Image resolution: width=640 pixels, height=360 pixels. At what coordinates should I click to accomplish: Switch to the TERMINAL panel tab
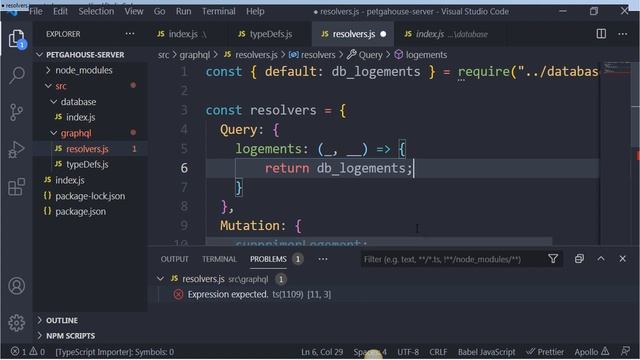coord(219,259)
